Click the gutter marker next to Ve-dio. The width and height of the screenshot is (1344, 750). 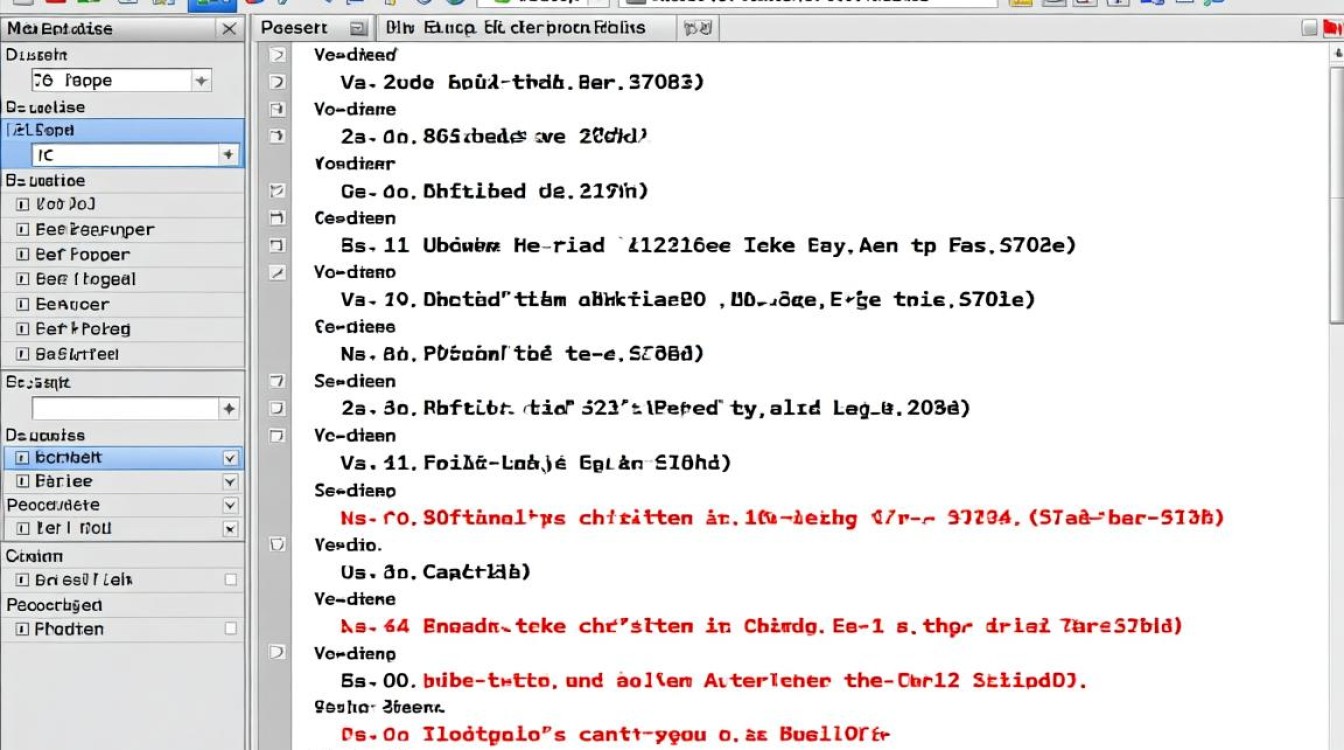tap(277, 545)
